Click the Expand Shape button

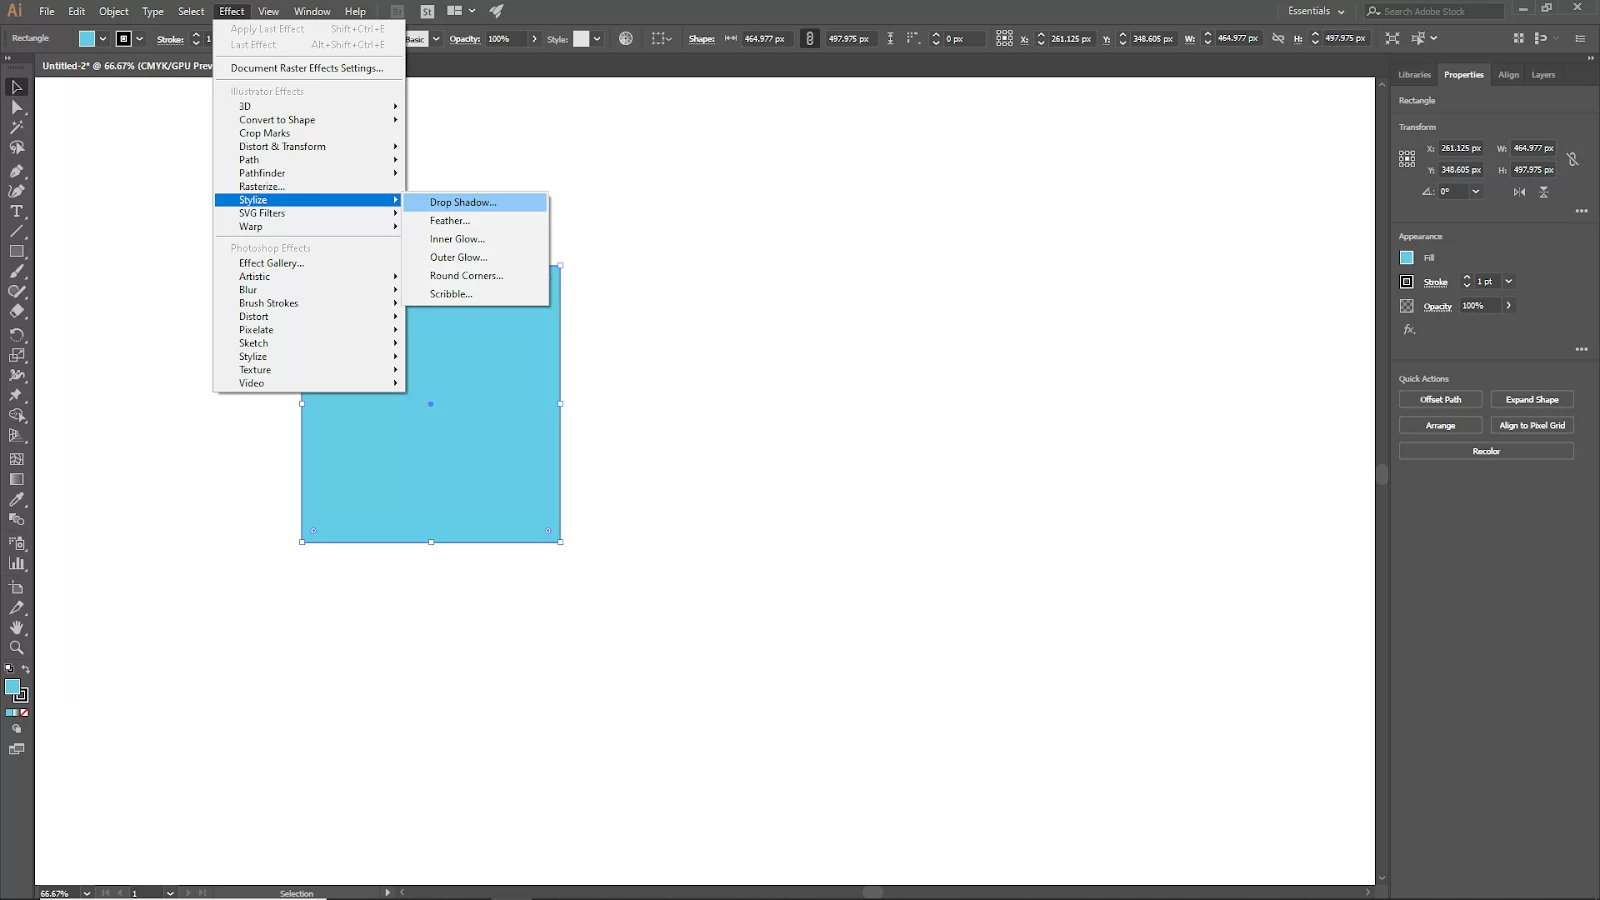click(1532, 399)
